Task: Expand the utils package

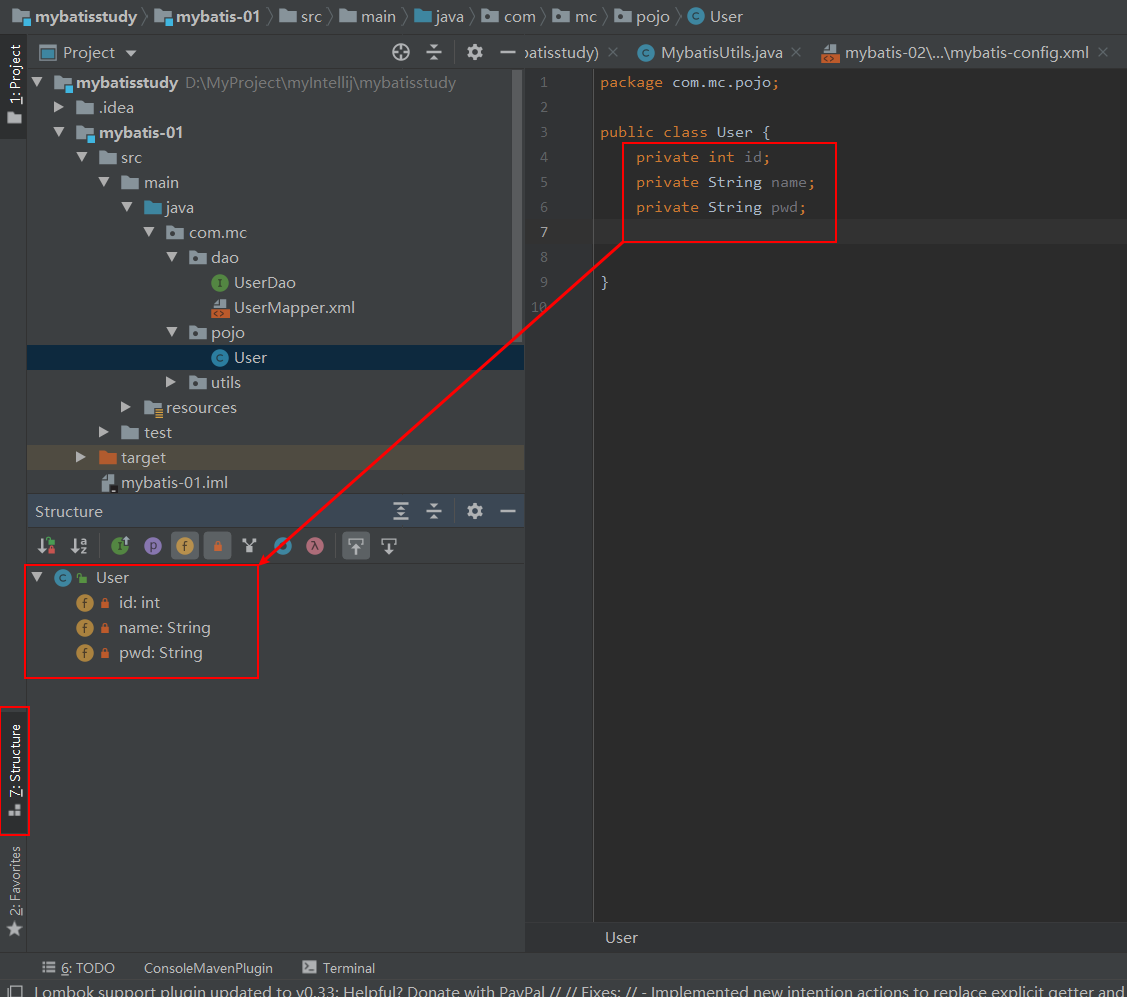Action: click(170, 382)
